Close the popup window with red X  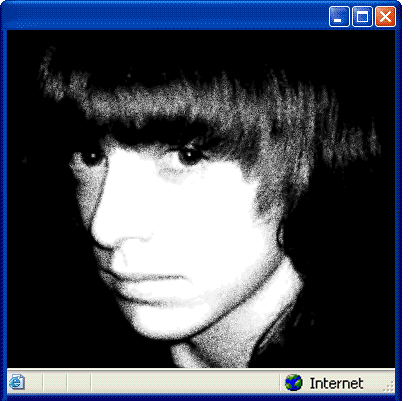(385, 17)
